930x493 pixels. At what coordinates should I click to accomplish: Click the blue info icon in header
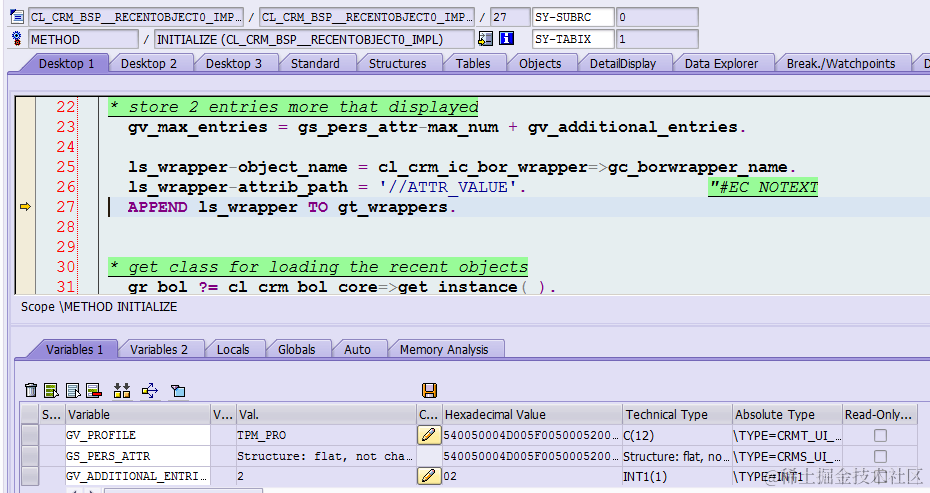tap(507, 39)
